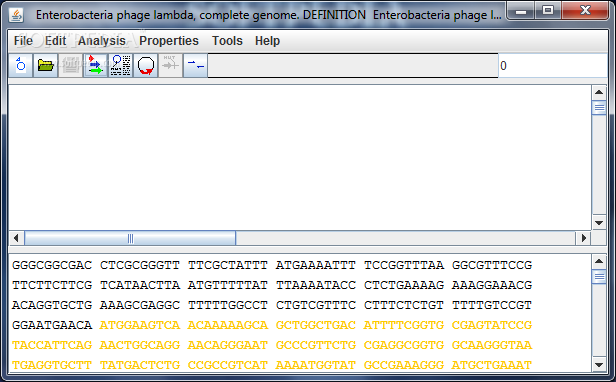Click sequence block TTCGCTATTT
Viewport: 616px width, 382px height.
point(228,265)
